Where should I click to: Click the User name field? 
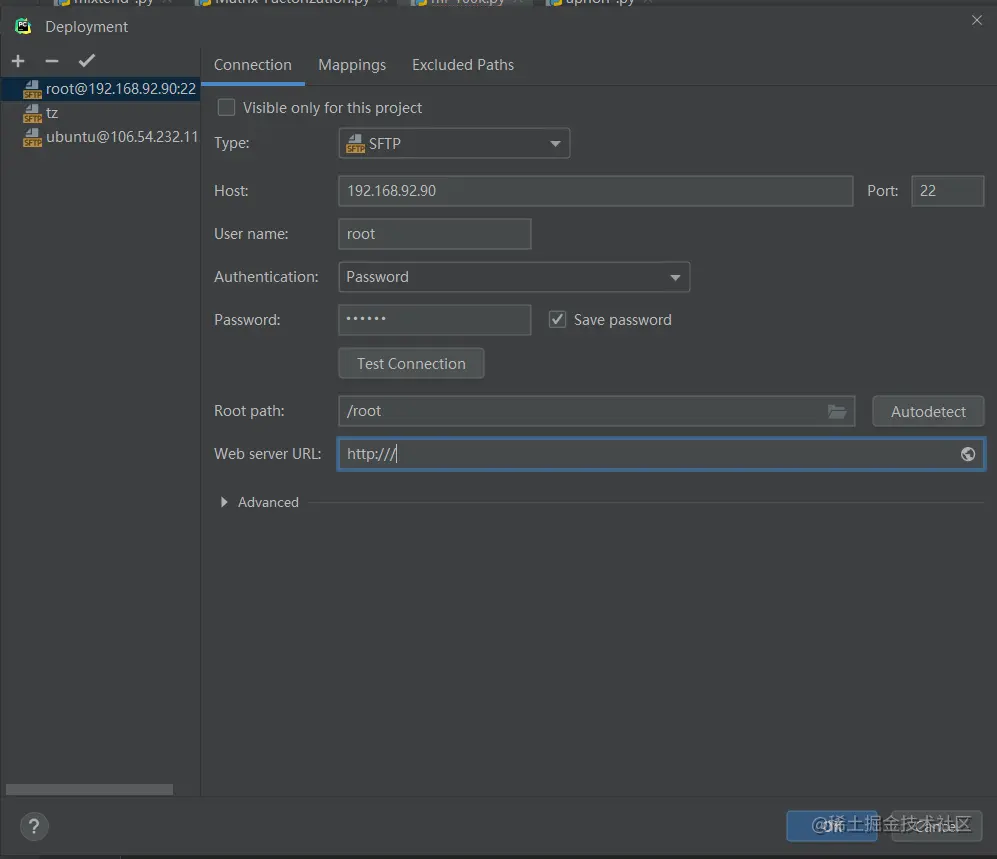(x=434, y=234)
